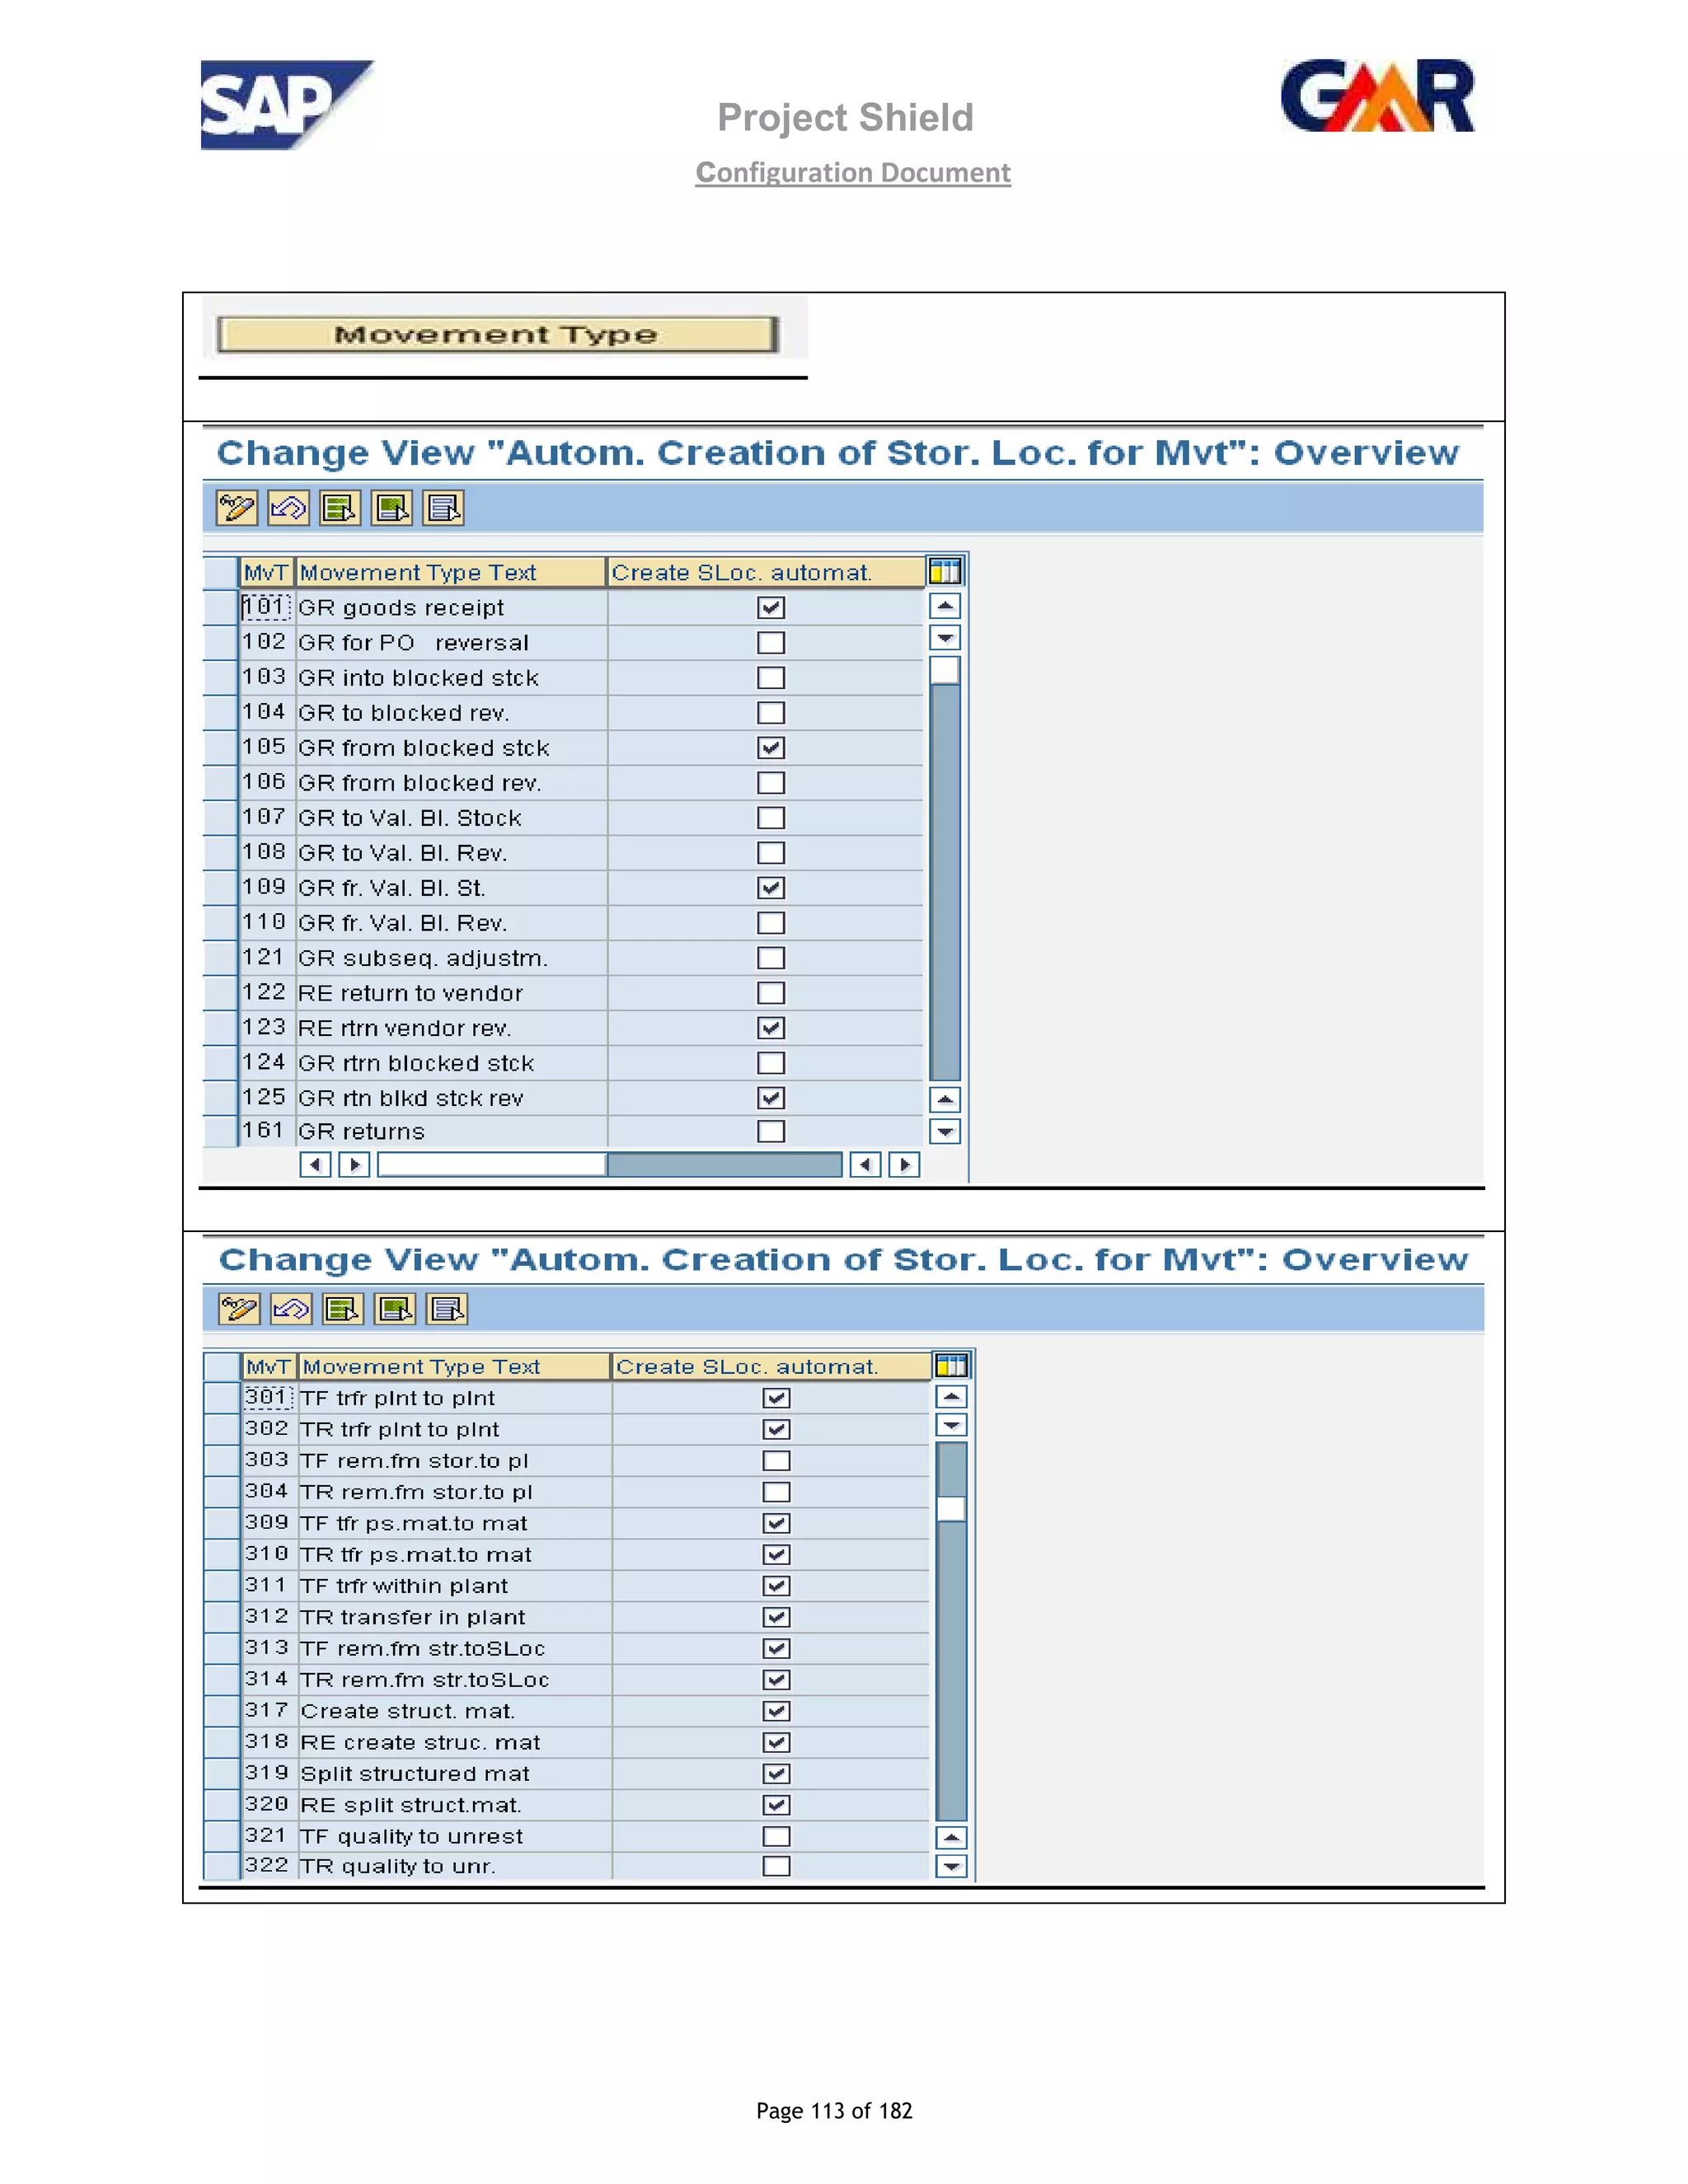Screen dimensions: 1688x2184
Task: Click the rightmost horizontal scroll-right arrow
Action: pyautogui.click(x=904, y=1165)
